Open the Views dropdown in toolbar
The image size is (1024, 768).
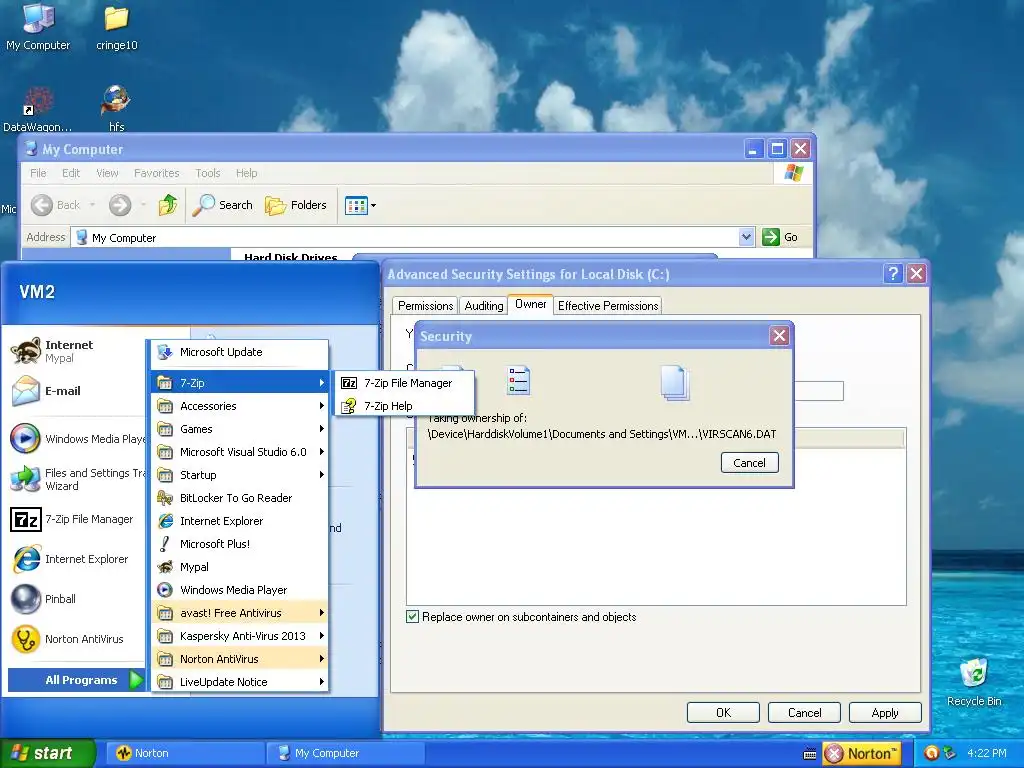point(360,205)
